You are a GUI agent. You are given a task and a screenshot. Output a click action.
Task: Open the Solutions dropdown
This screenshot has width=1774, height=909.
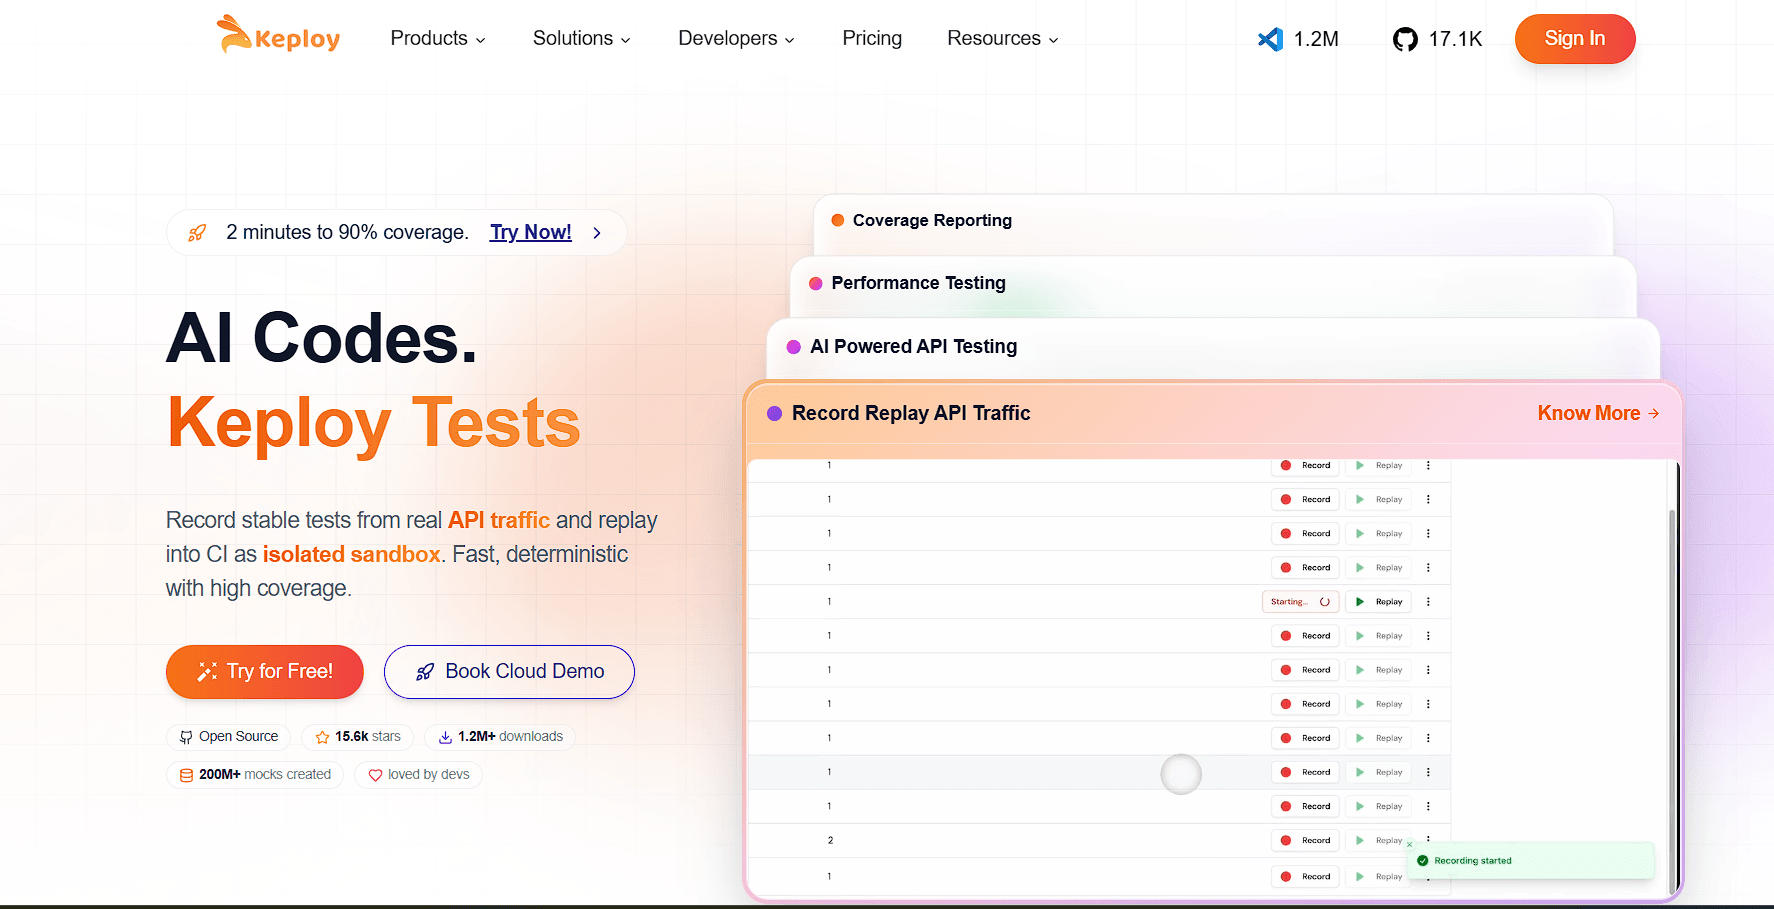click(581, 38)
